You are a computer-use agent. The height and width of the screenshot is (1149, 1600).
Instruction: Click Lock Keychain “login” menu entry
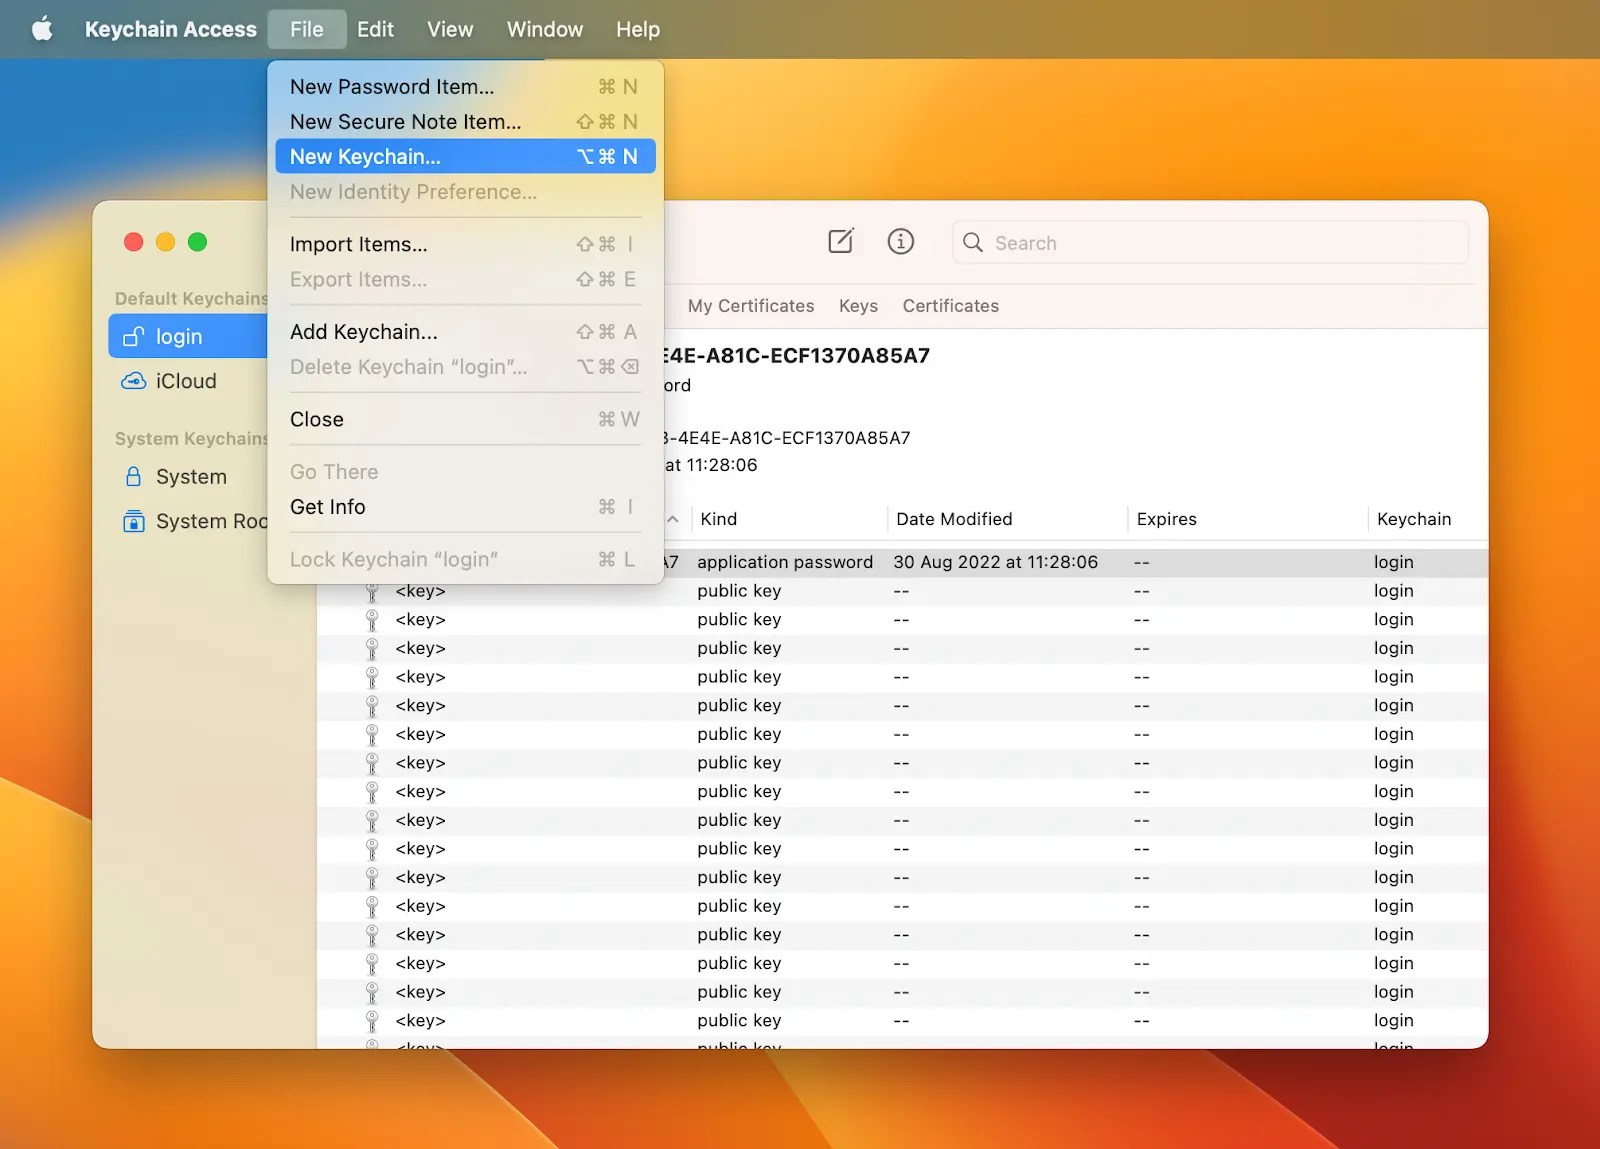tap(465, 559)
